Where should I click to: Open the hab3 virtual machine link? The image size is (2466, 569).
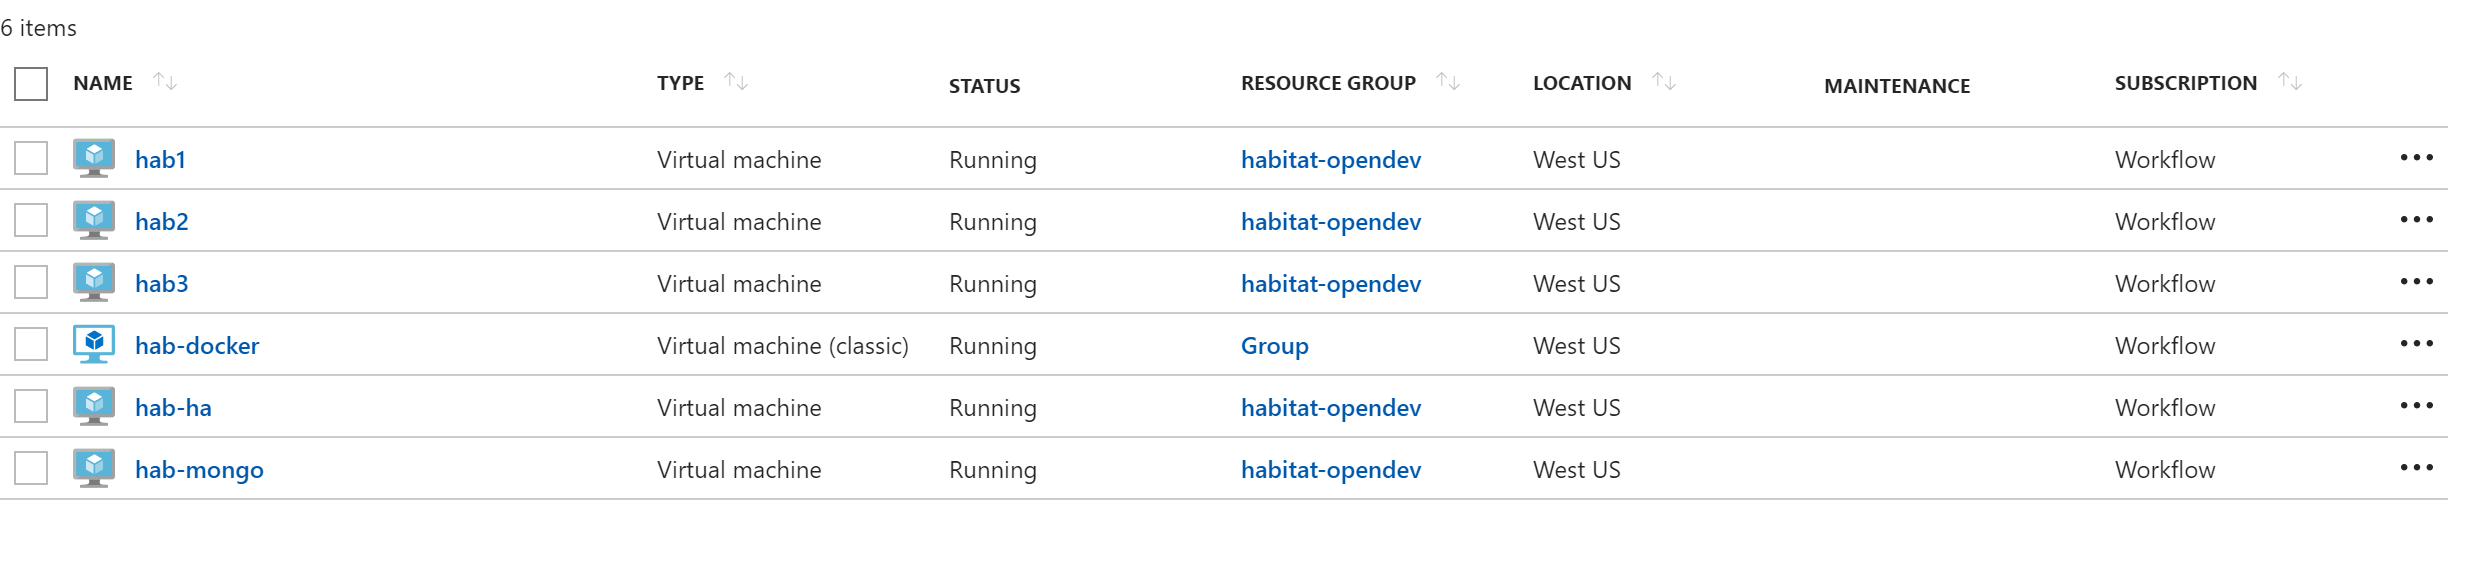(162, 284)
